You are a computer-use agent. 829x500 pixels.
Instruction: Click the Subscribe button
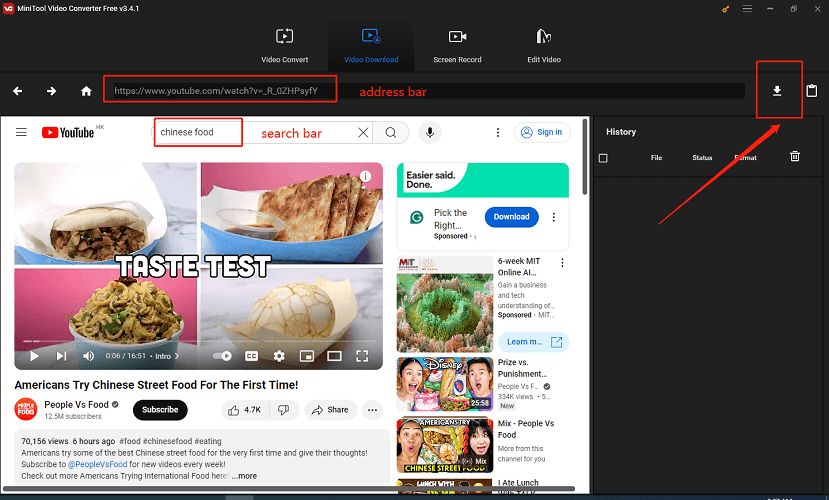tap(160, 410)
